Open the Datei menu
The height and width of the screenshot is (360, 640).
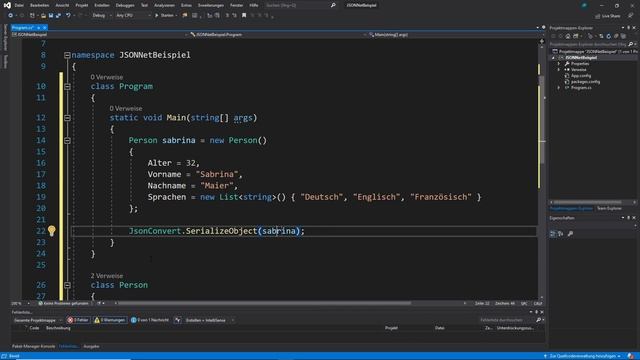pyautogui.click(x=19, y=5)
